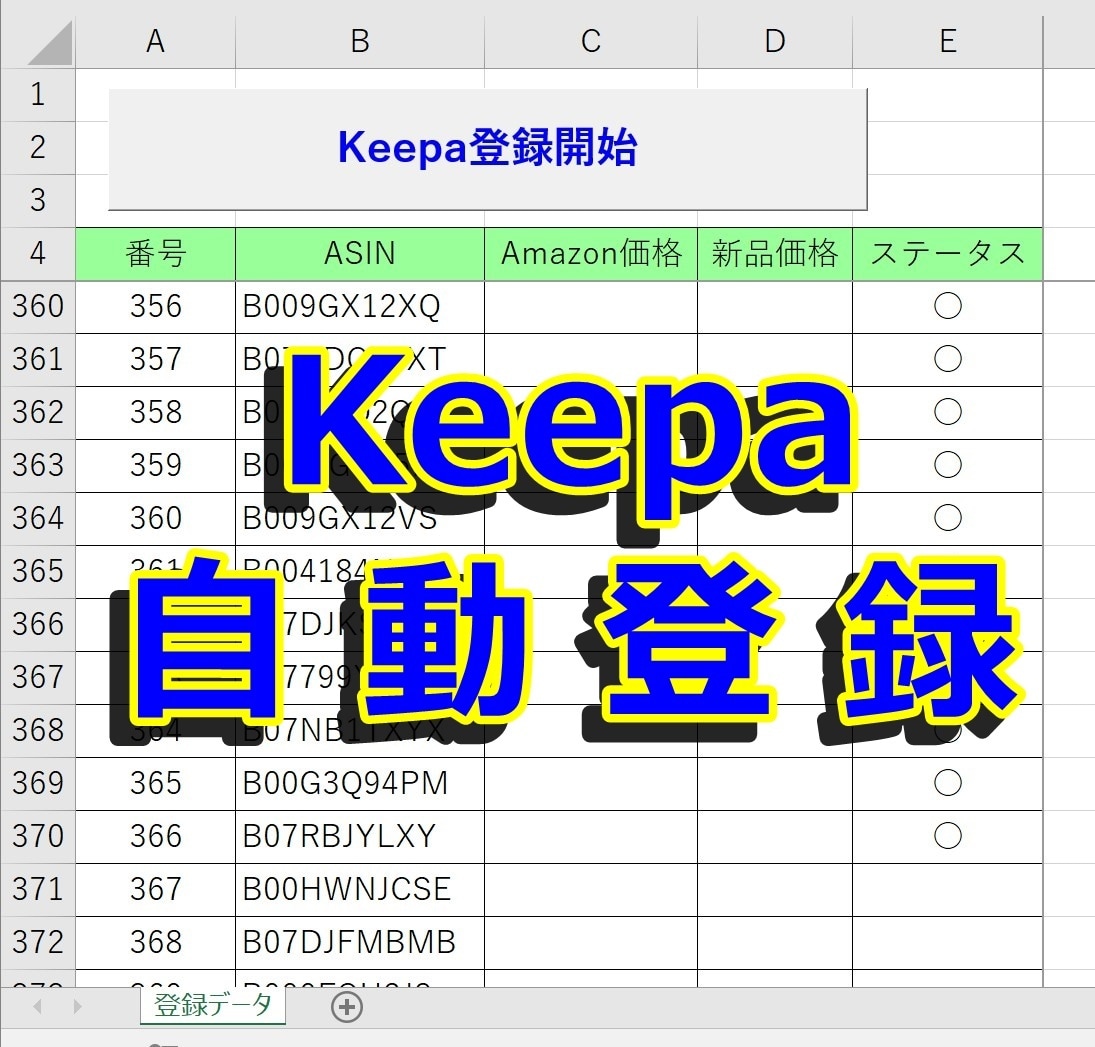Click the 番号 header cell

[156, 254]
